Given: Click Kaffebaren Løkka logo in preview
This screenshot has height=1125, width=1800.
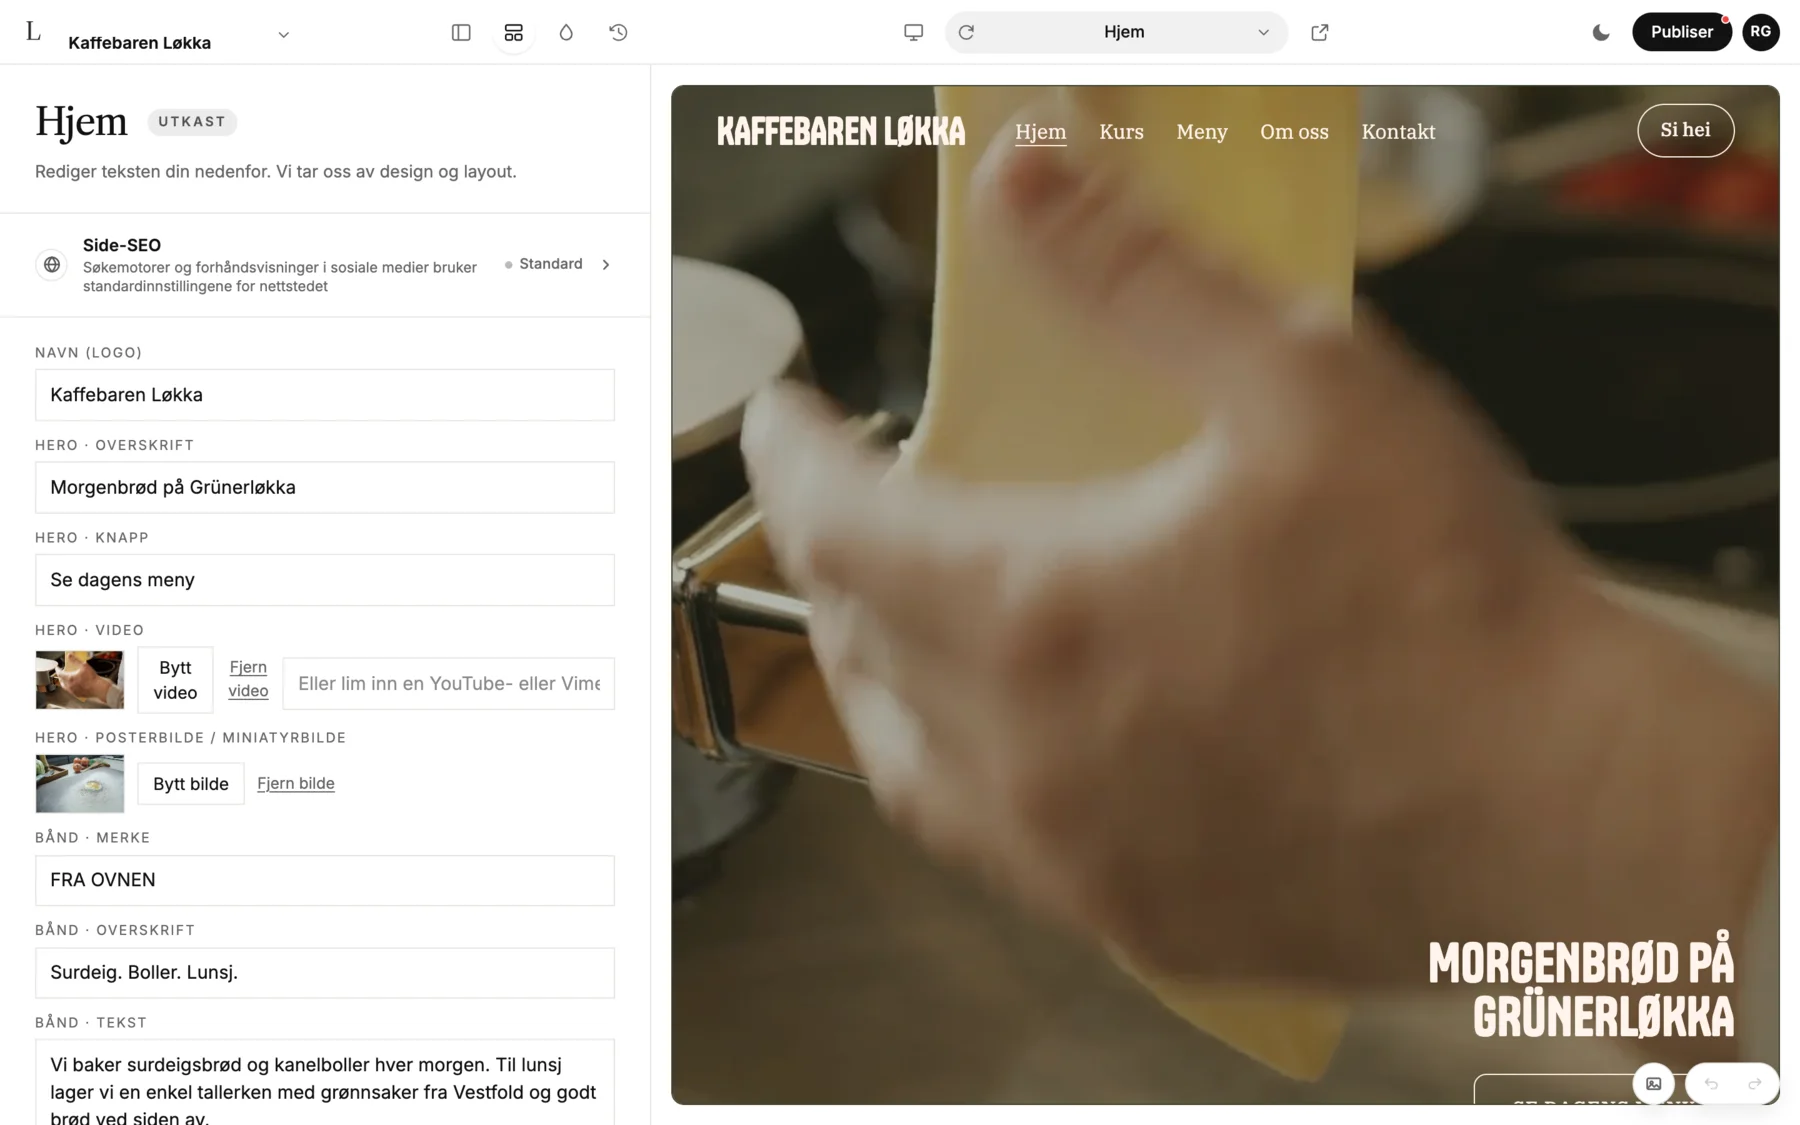Looking at the screenshot, I should 841,131.
